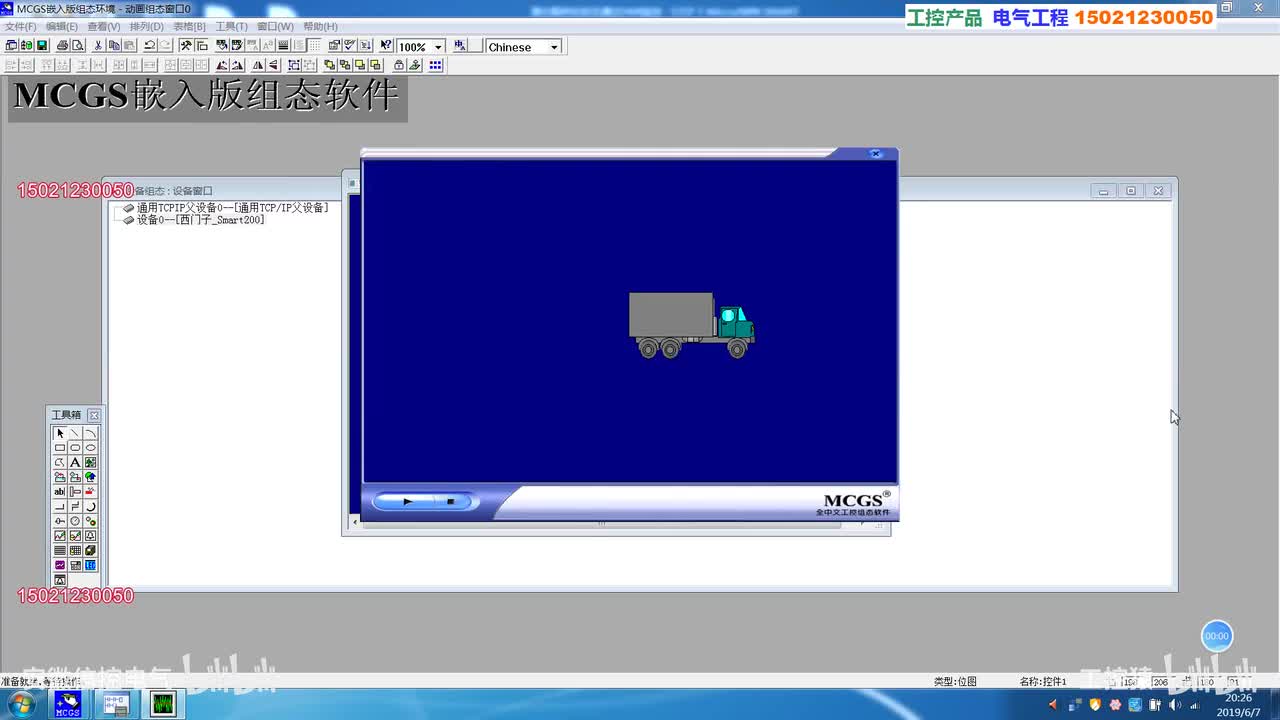Click the hammer toolbox toggle icon
The height and width of the screenshot is (720, 1280).
click(x=186, y=46)
